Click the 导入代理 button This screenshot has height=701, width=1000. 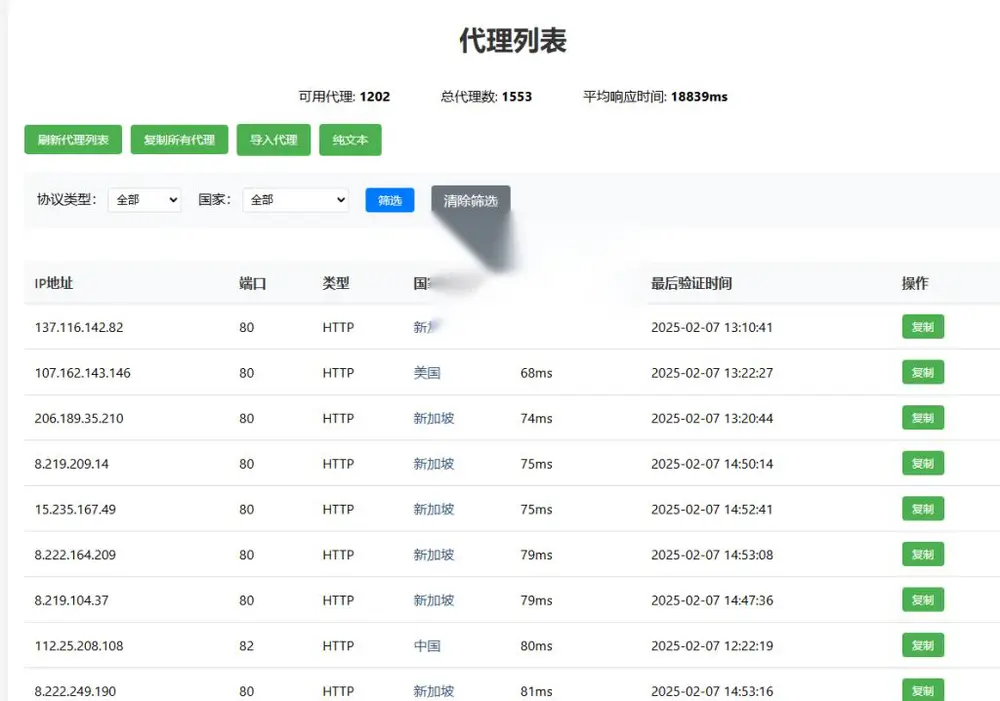pos(274,140)
